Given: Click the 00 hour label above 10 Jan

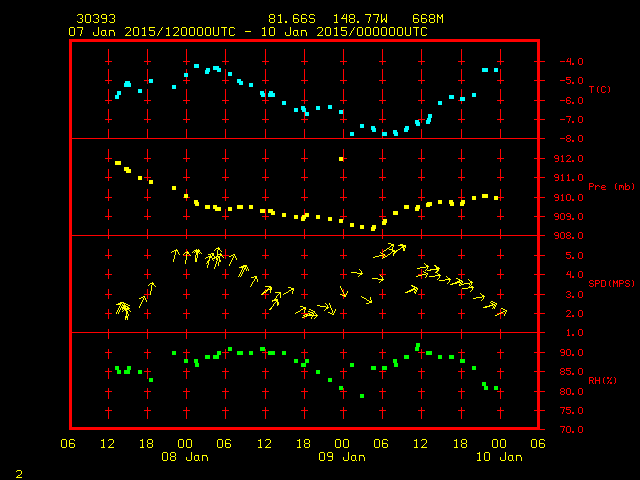Looking at the screenshot, I should 499,444.
